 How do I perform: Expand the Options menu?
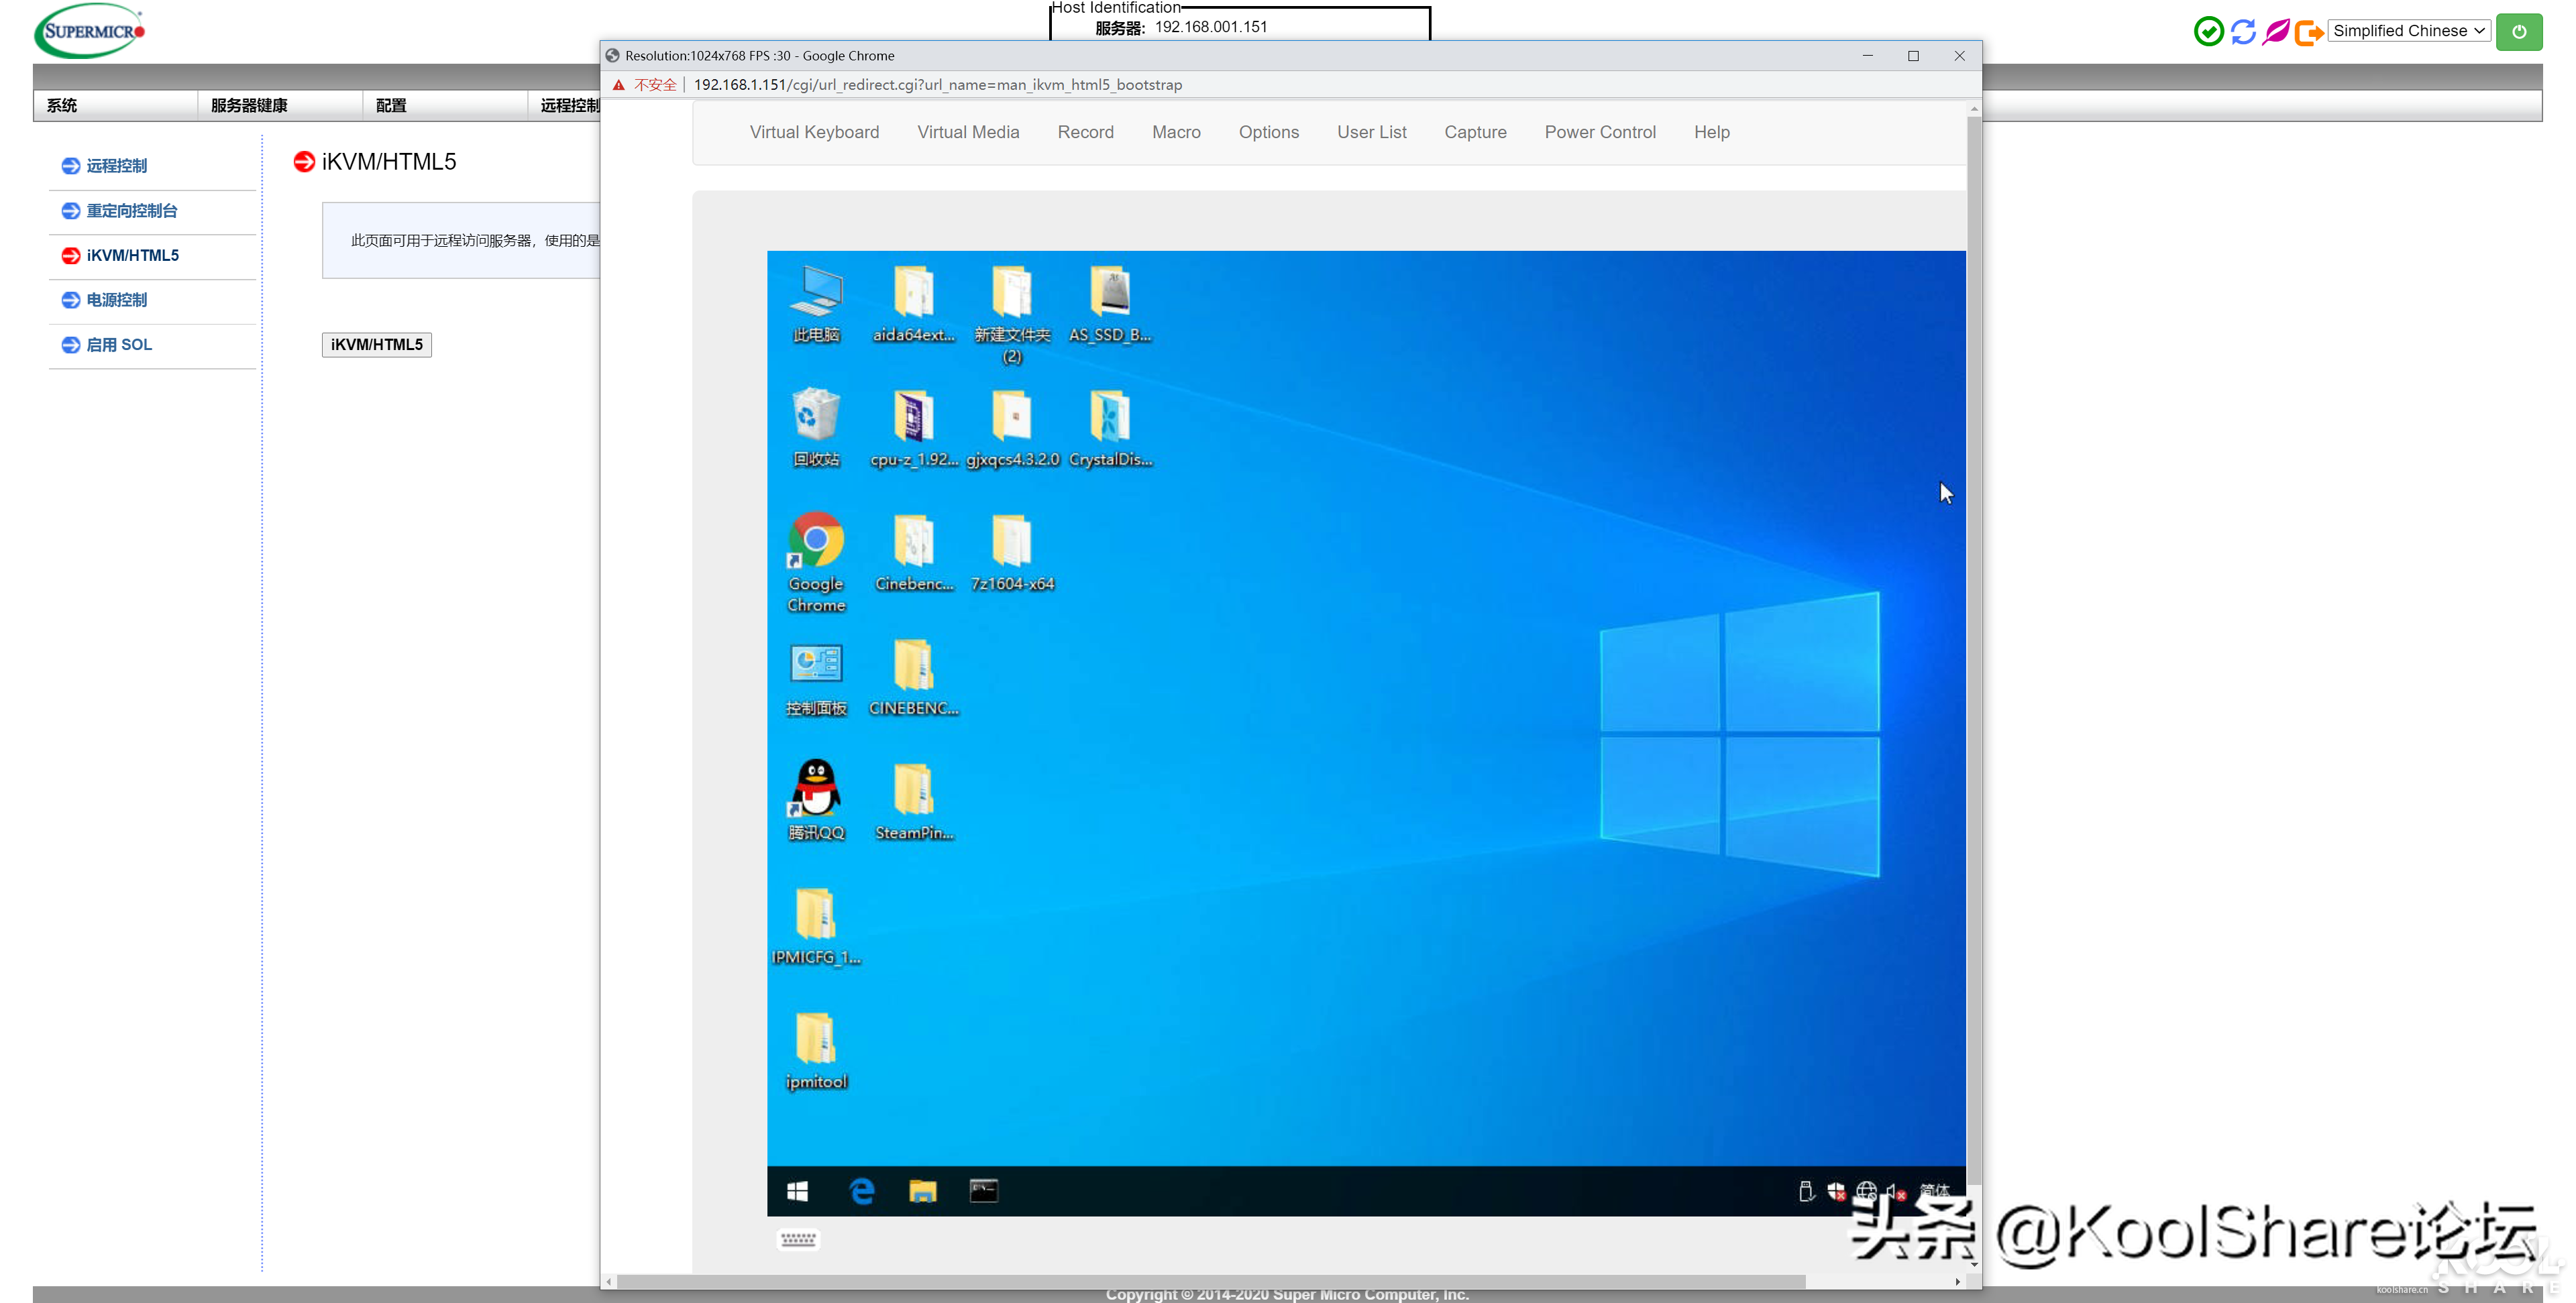pos(1268,132)
